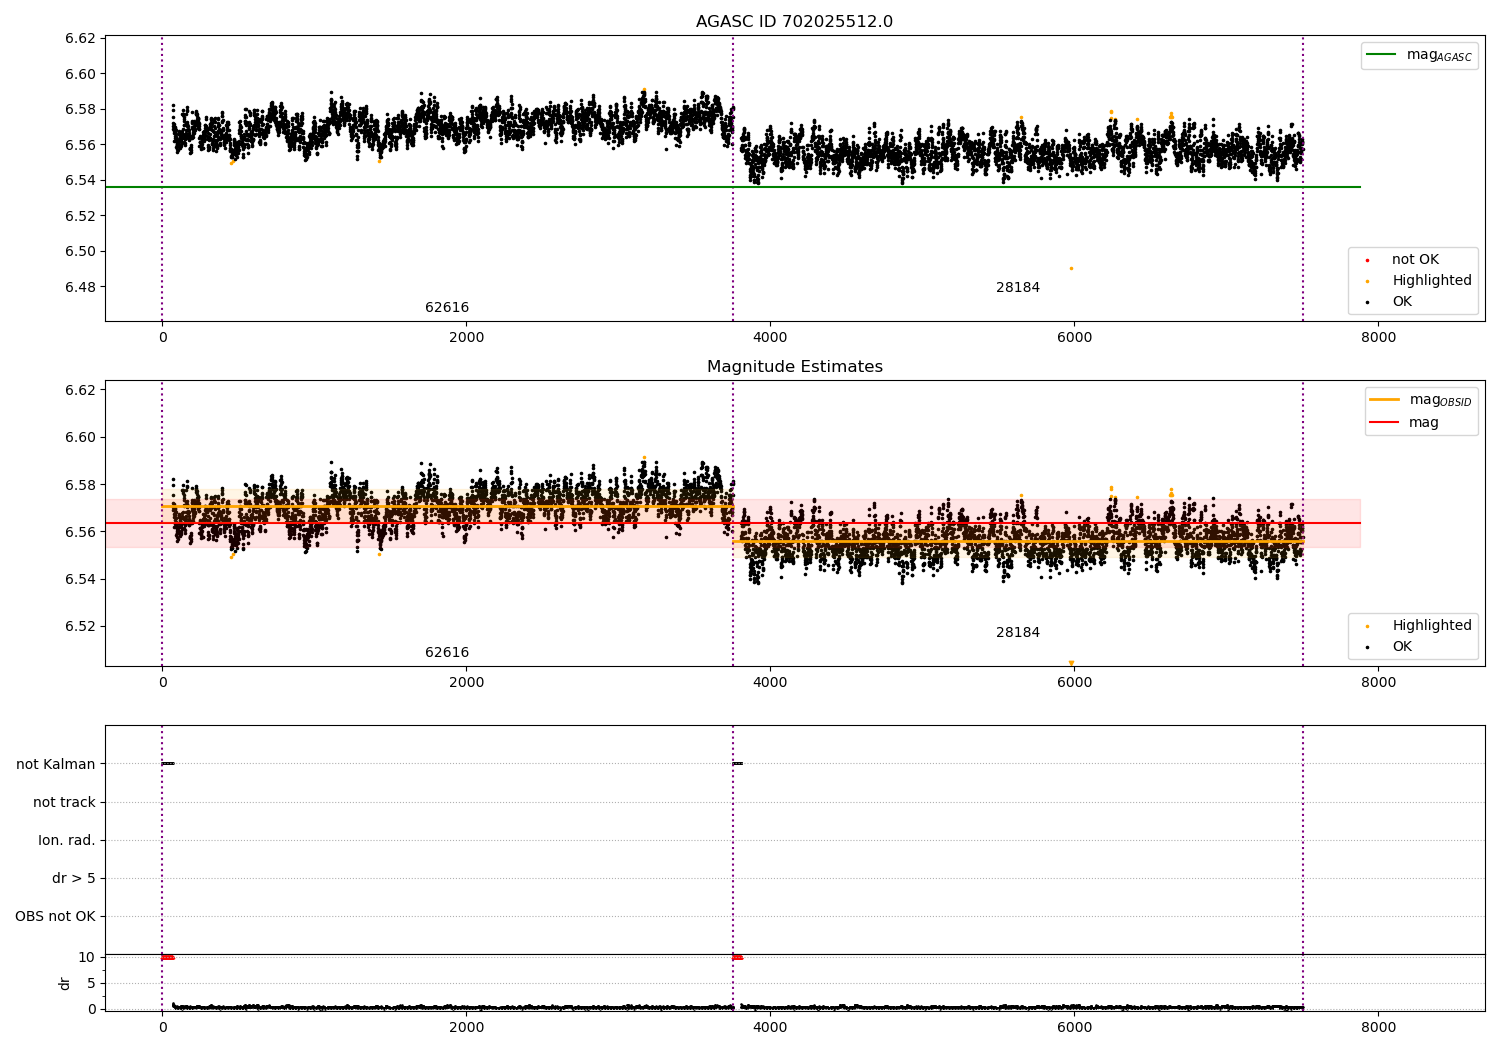Select the mag AGASC legend entry in top plot

click(1419, 55)
